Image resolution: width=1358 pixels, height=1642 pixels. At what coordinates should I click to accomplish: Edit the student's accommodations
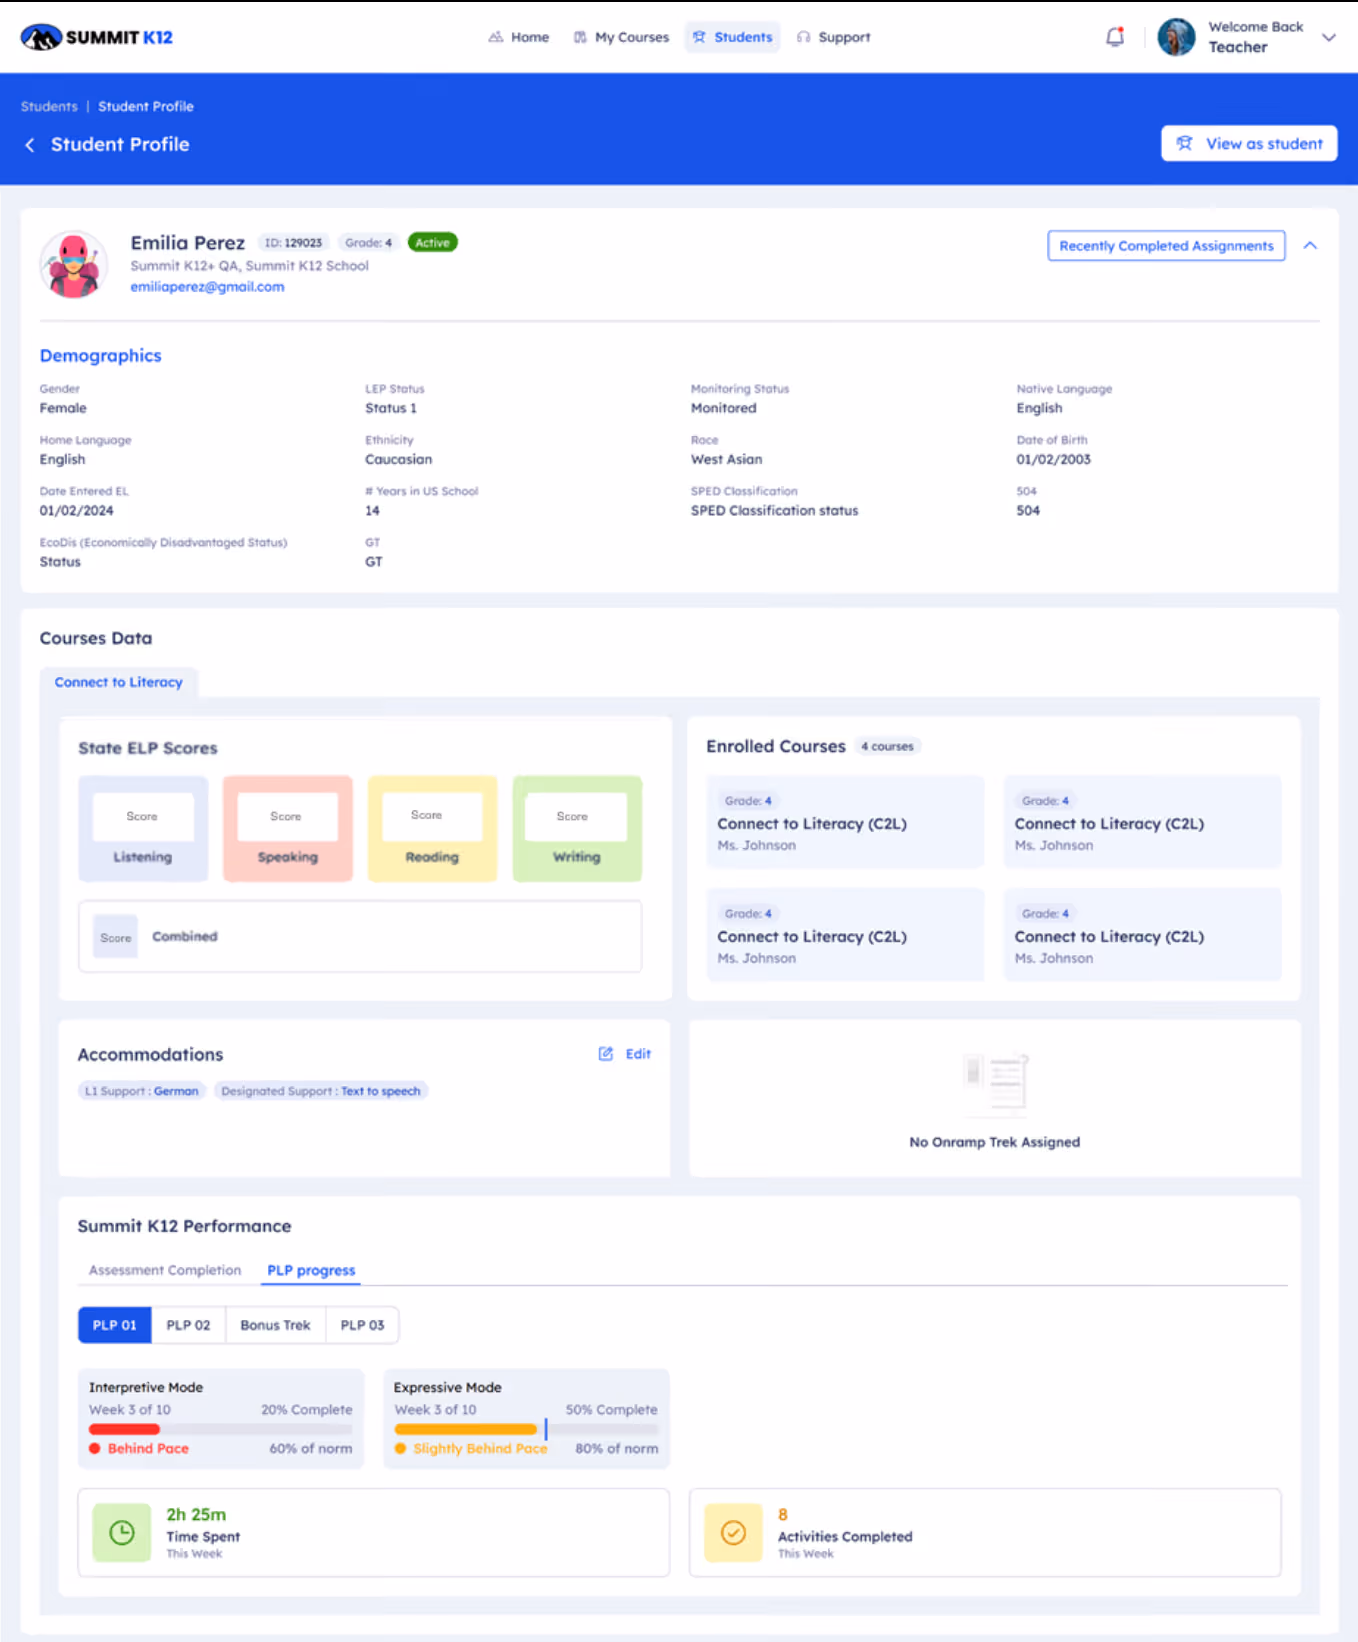(x=625, y=1054)
